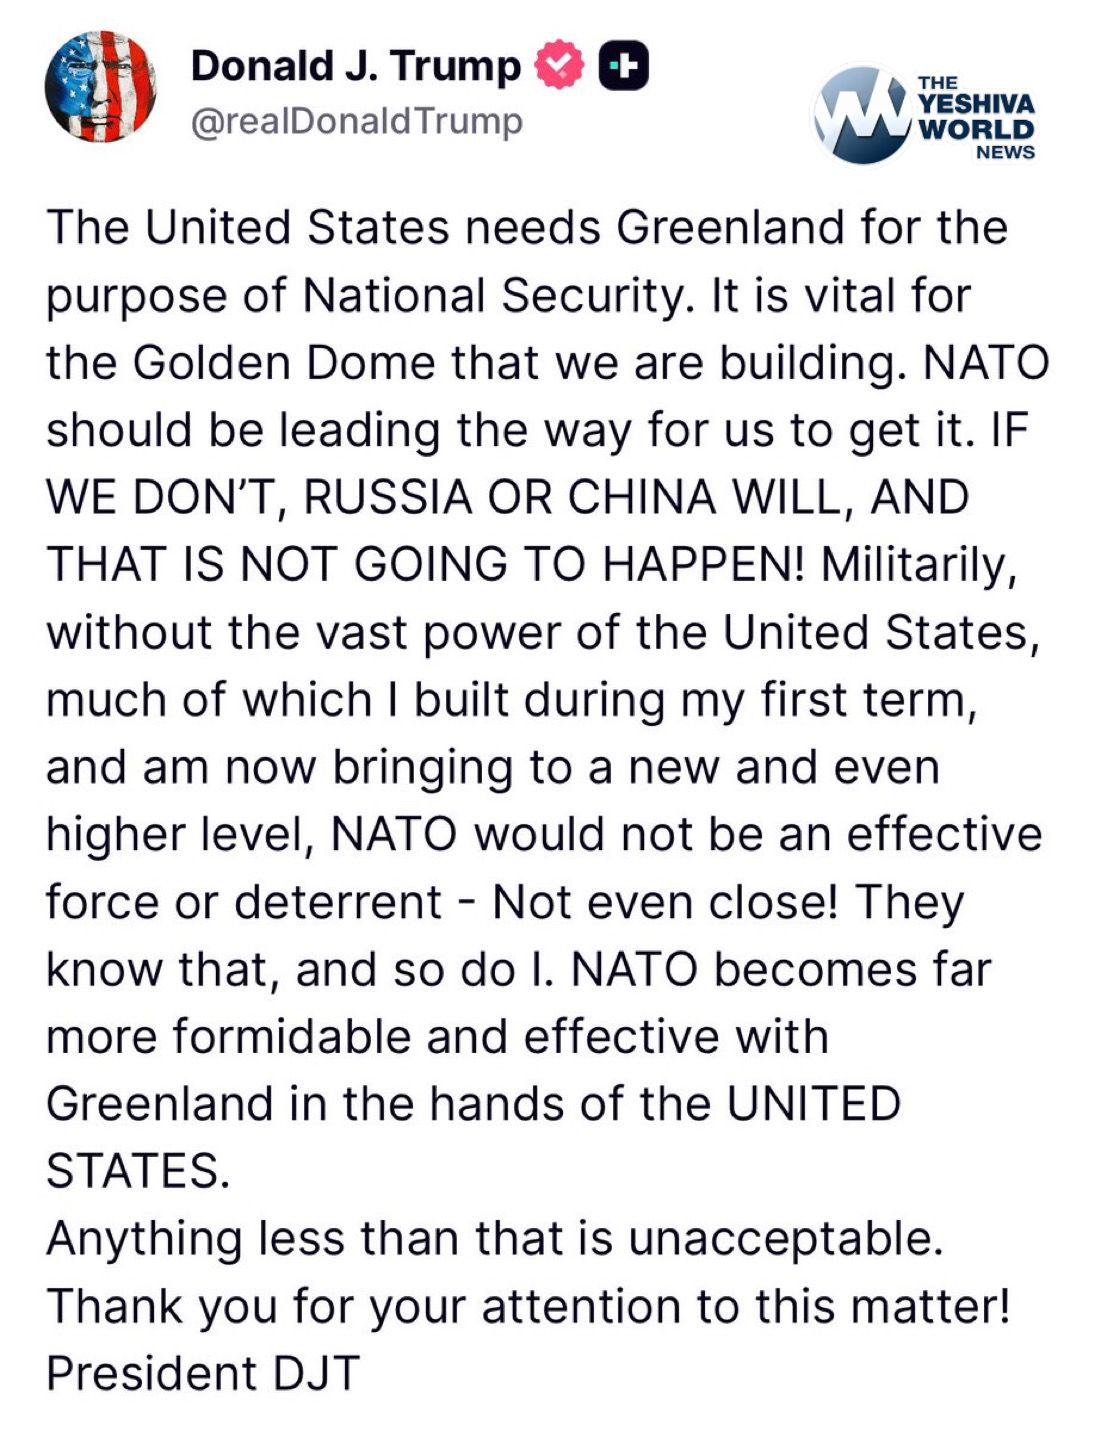Click the black plus badge icon
The width and height of the screenshot is (1100, 1431).
623,66
